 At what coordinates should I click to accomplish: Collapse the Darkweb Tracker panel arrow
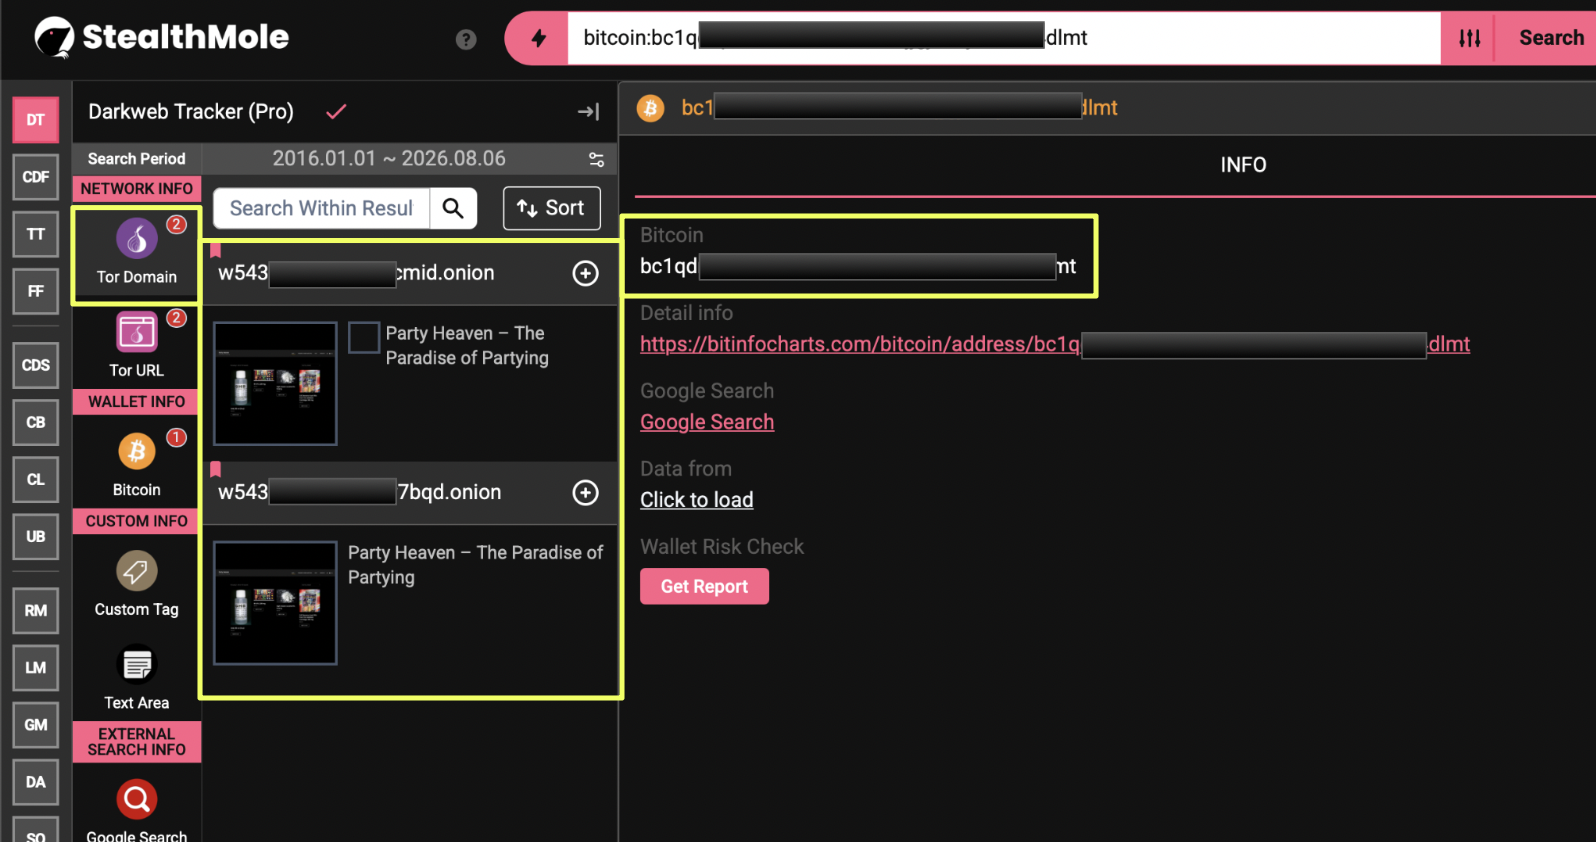(589, 112)
